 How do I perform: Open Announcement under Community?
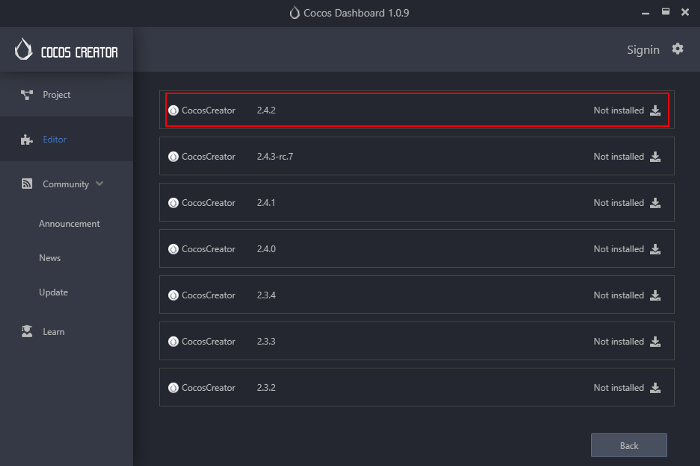point(69,224)
